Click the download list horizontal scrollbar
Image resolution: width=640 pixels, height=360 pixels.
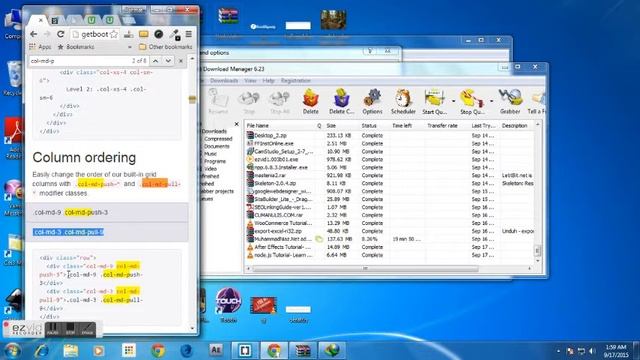point(365,269)
